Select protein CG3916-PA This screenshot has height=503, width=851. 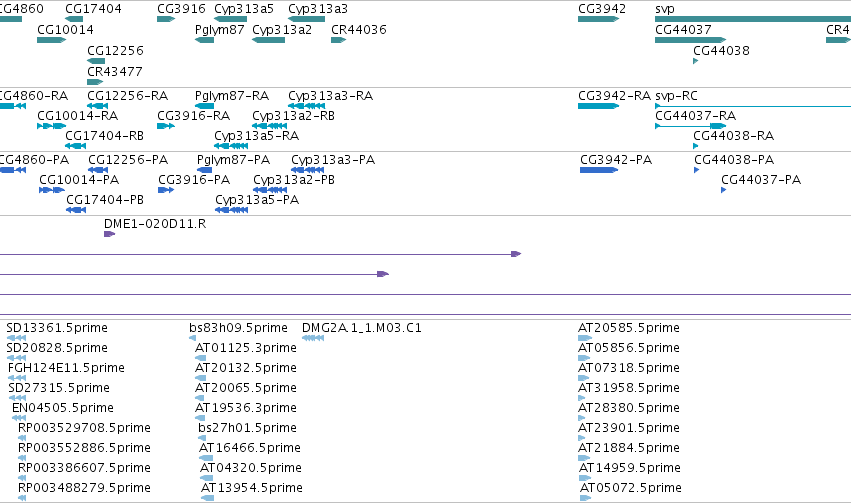click(x=166, y=190)
